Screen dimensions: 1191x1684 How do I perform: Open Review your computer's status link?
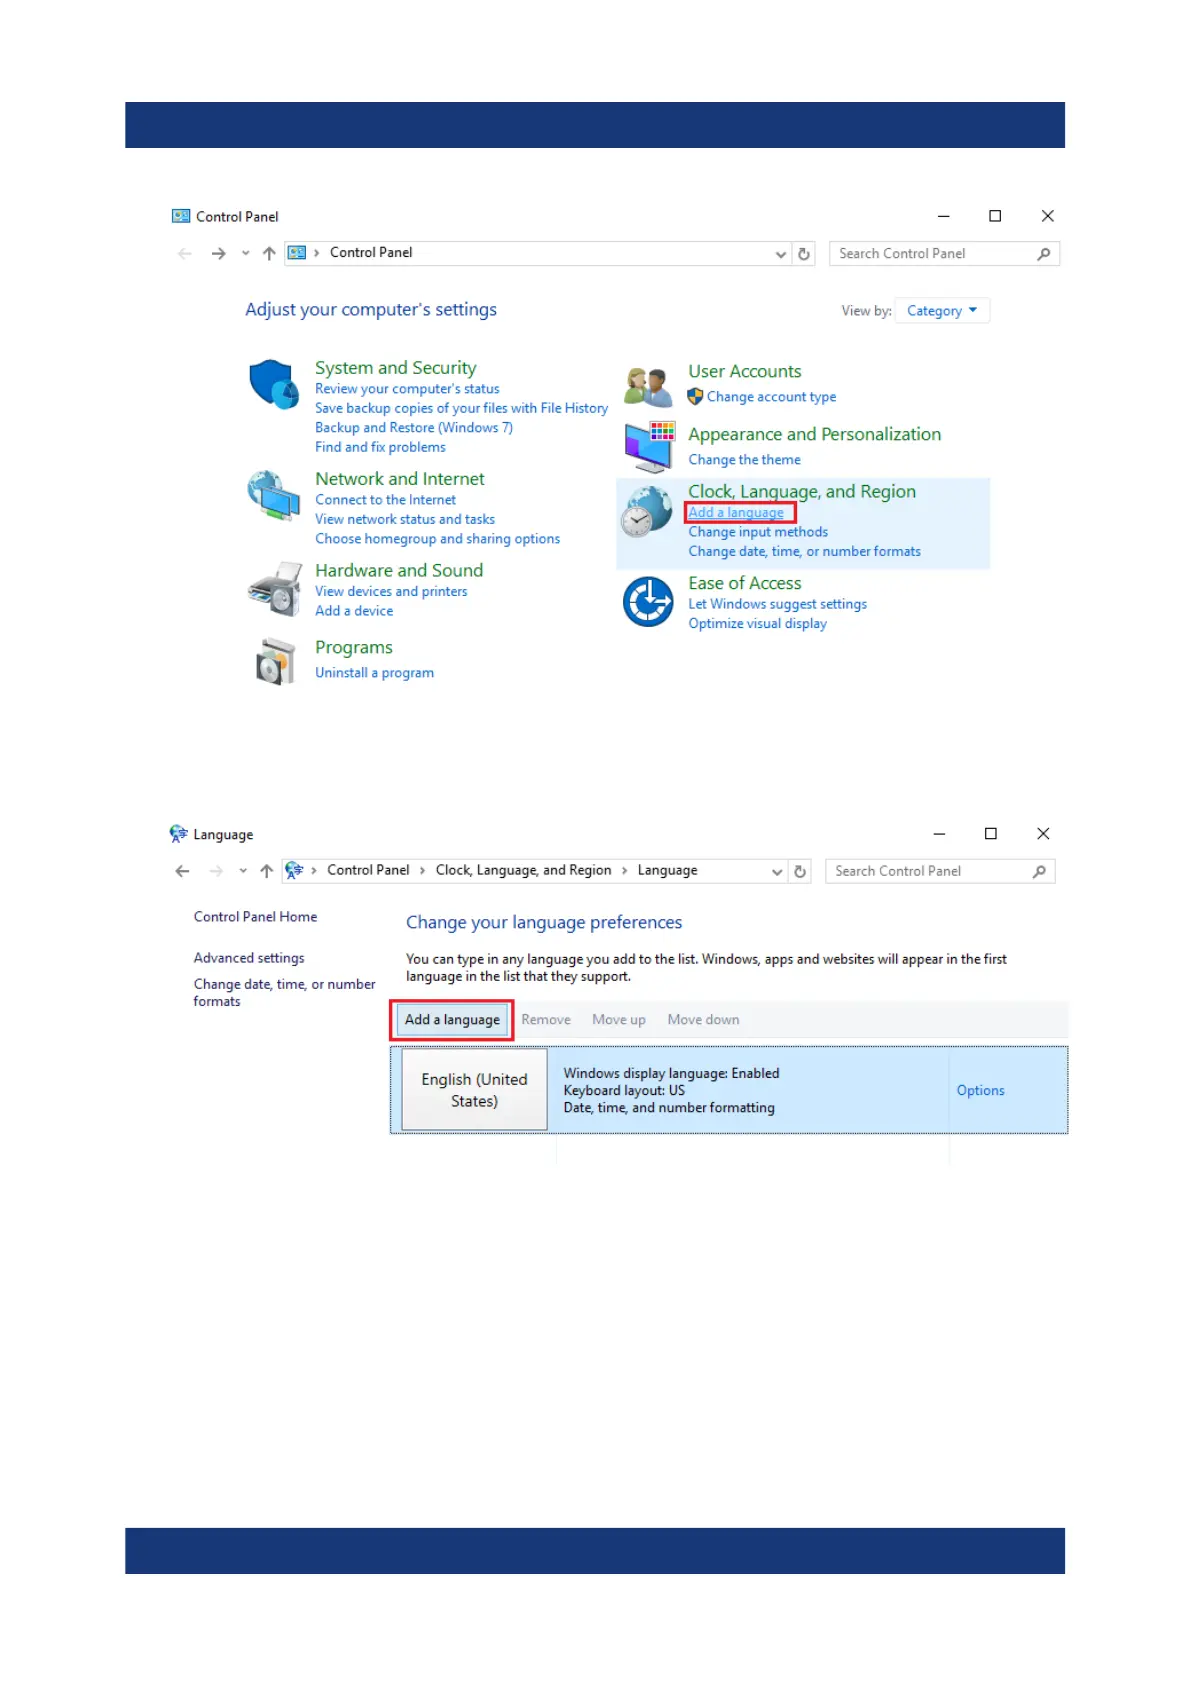407,389
